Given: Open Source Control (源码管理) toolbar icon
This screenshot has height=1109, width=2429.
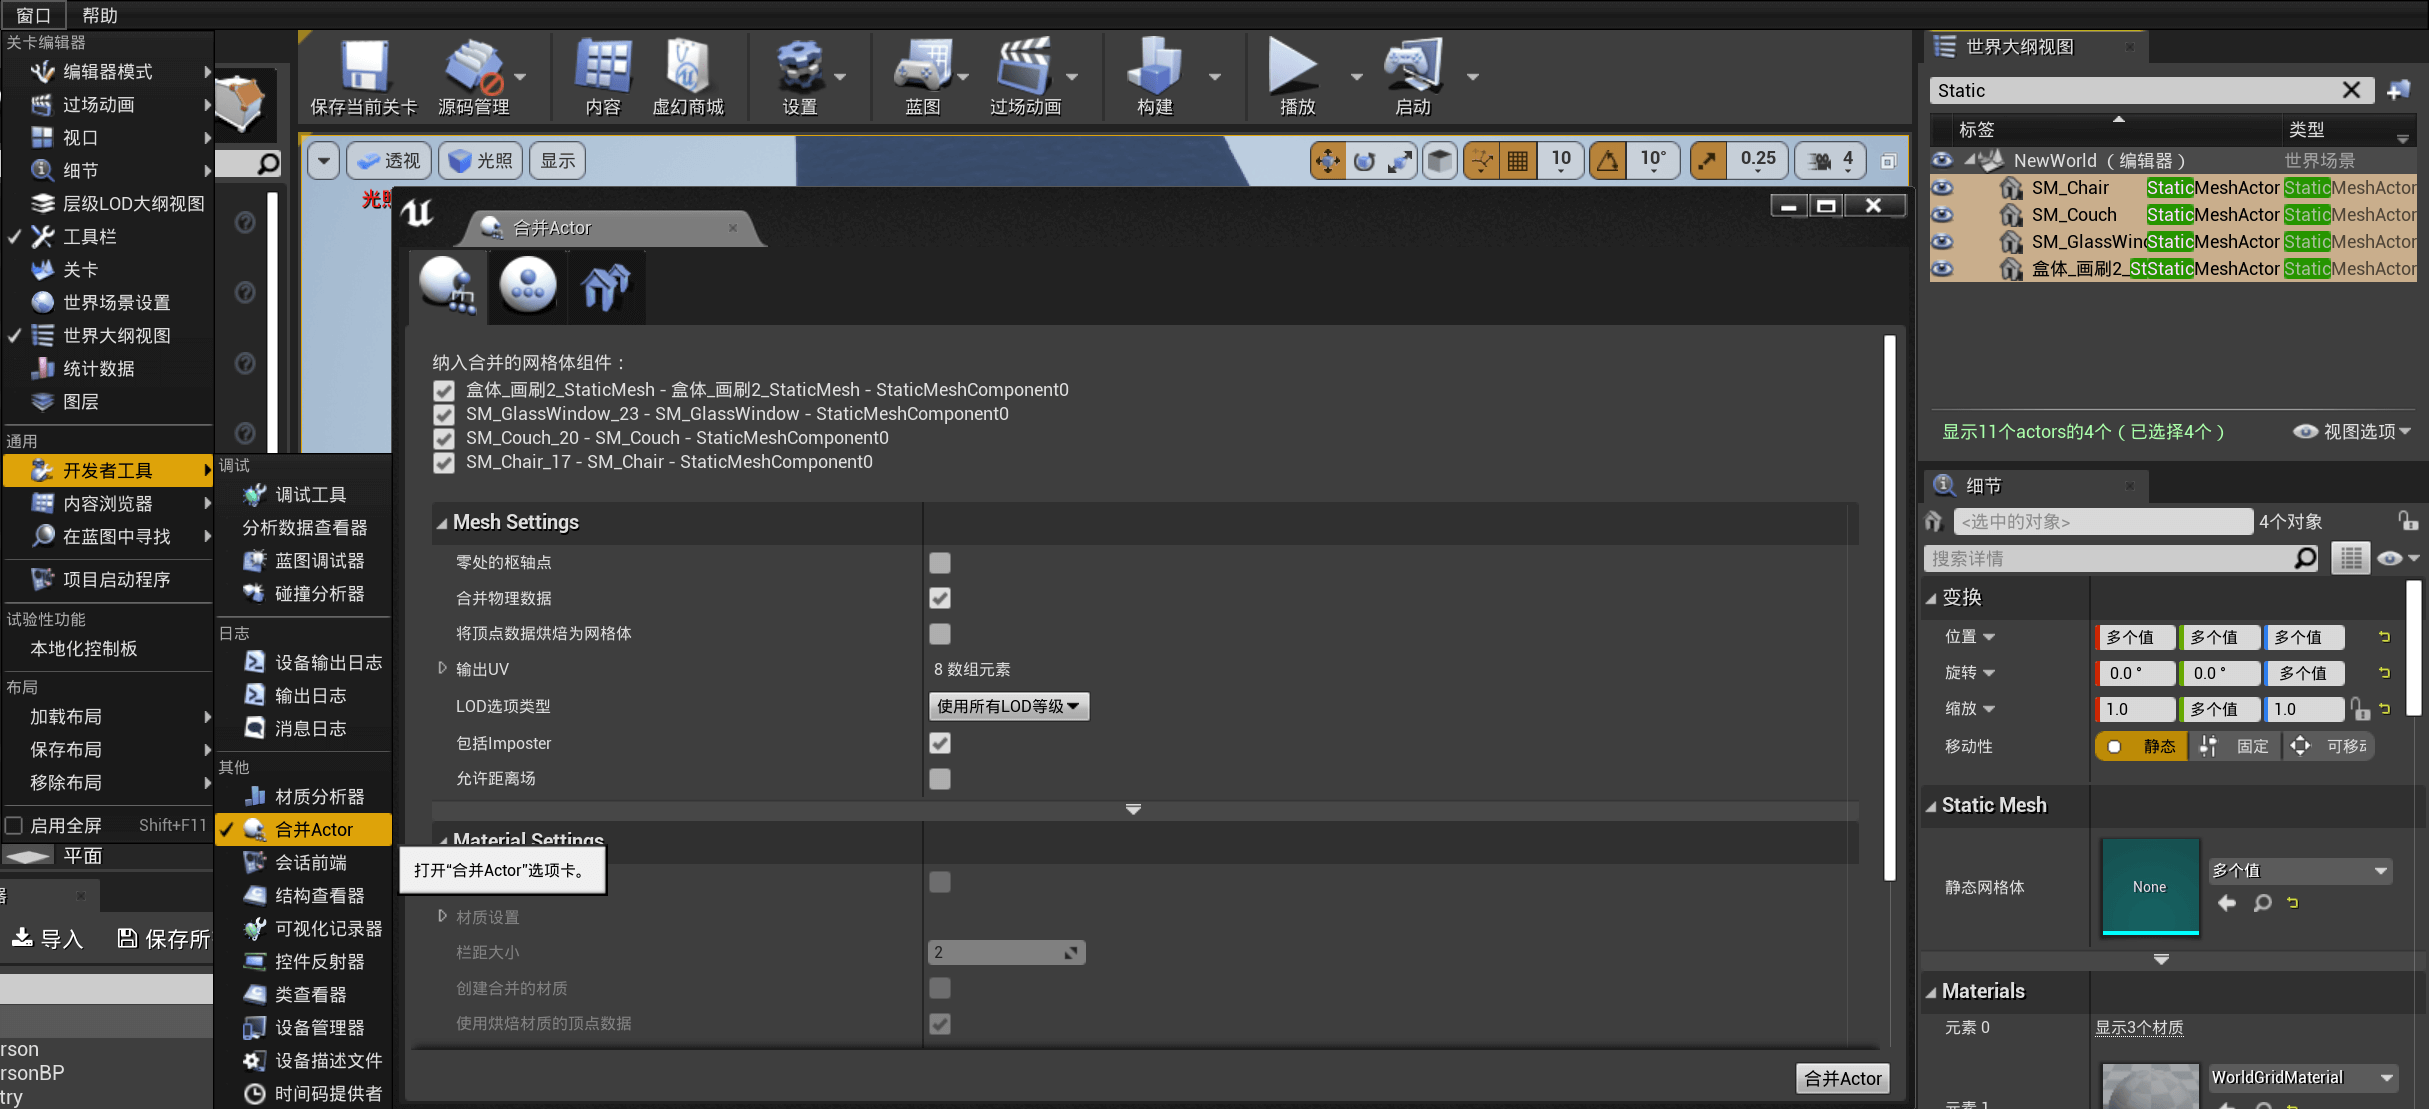Looking at the screenshot, I should (x=474, y=77).
